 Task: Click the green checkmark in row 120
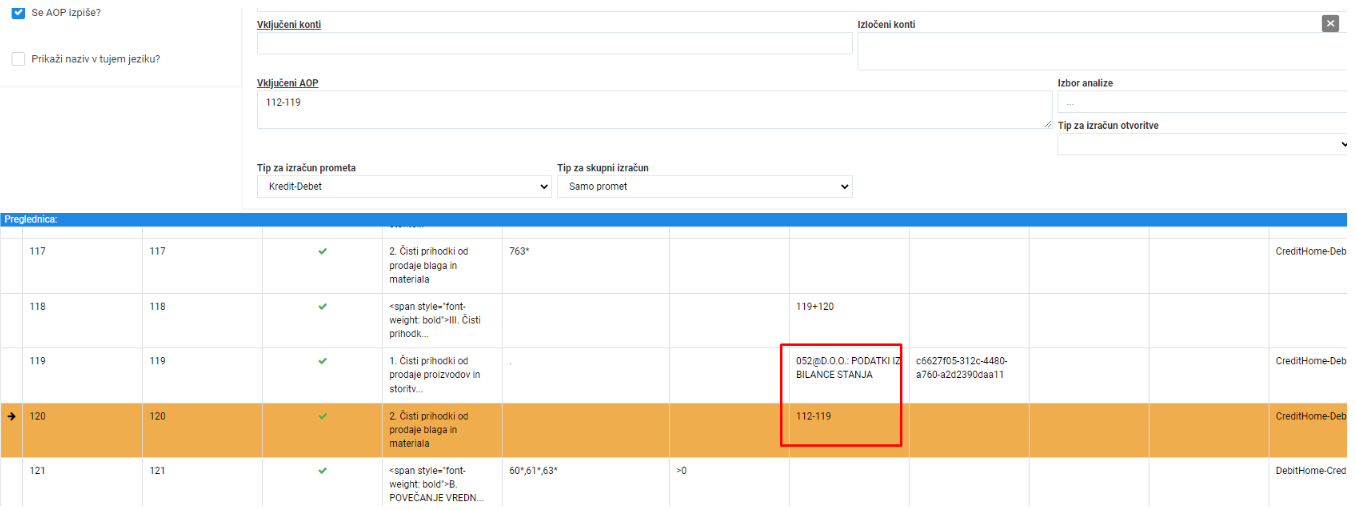[322, 416]
